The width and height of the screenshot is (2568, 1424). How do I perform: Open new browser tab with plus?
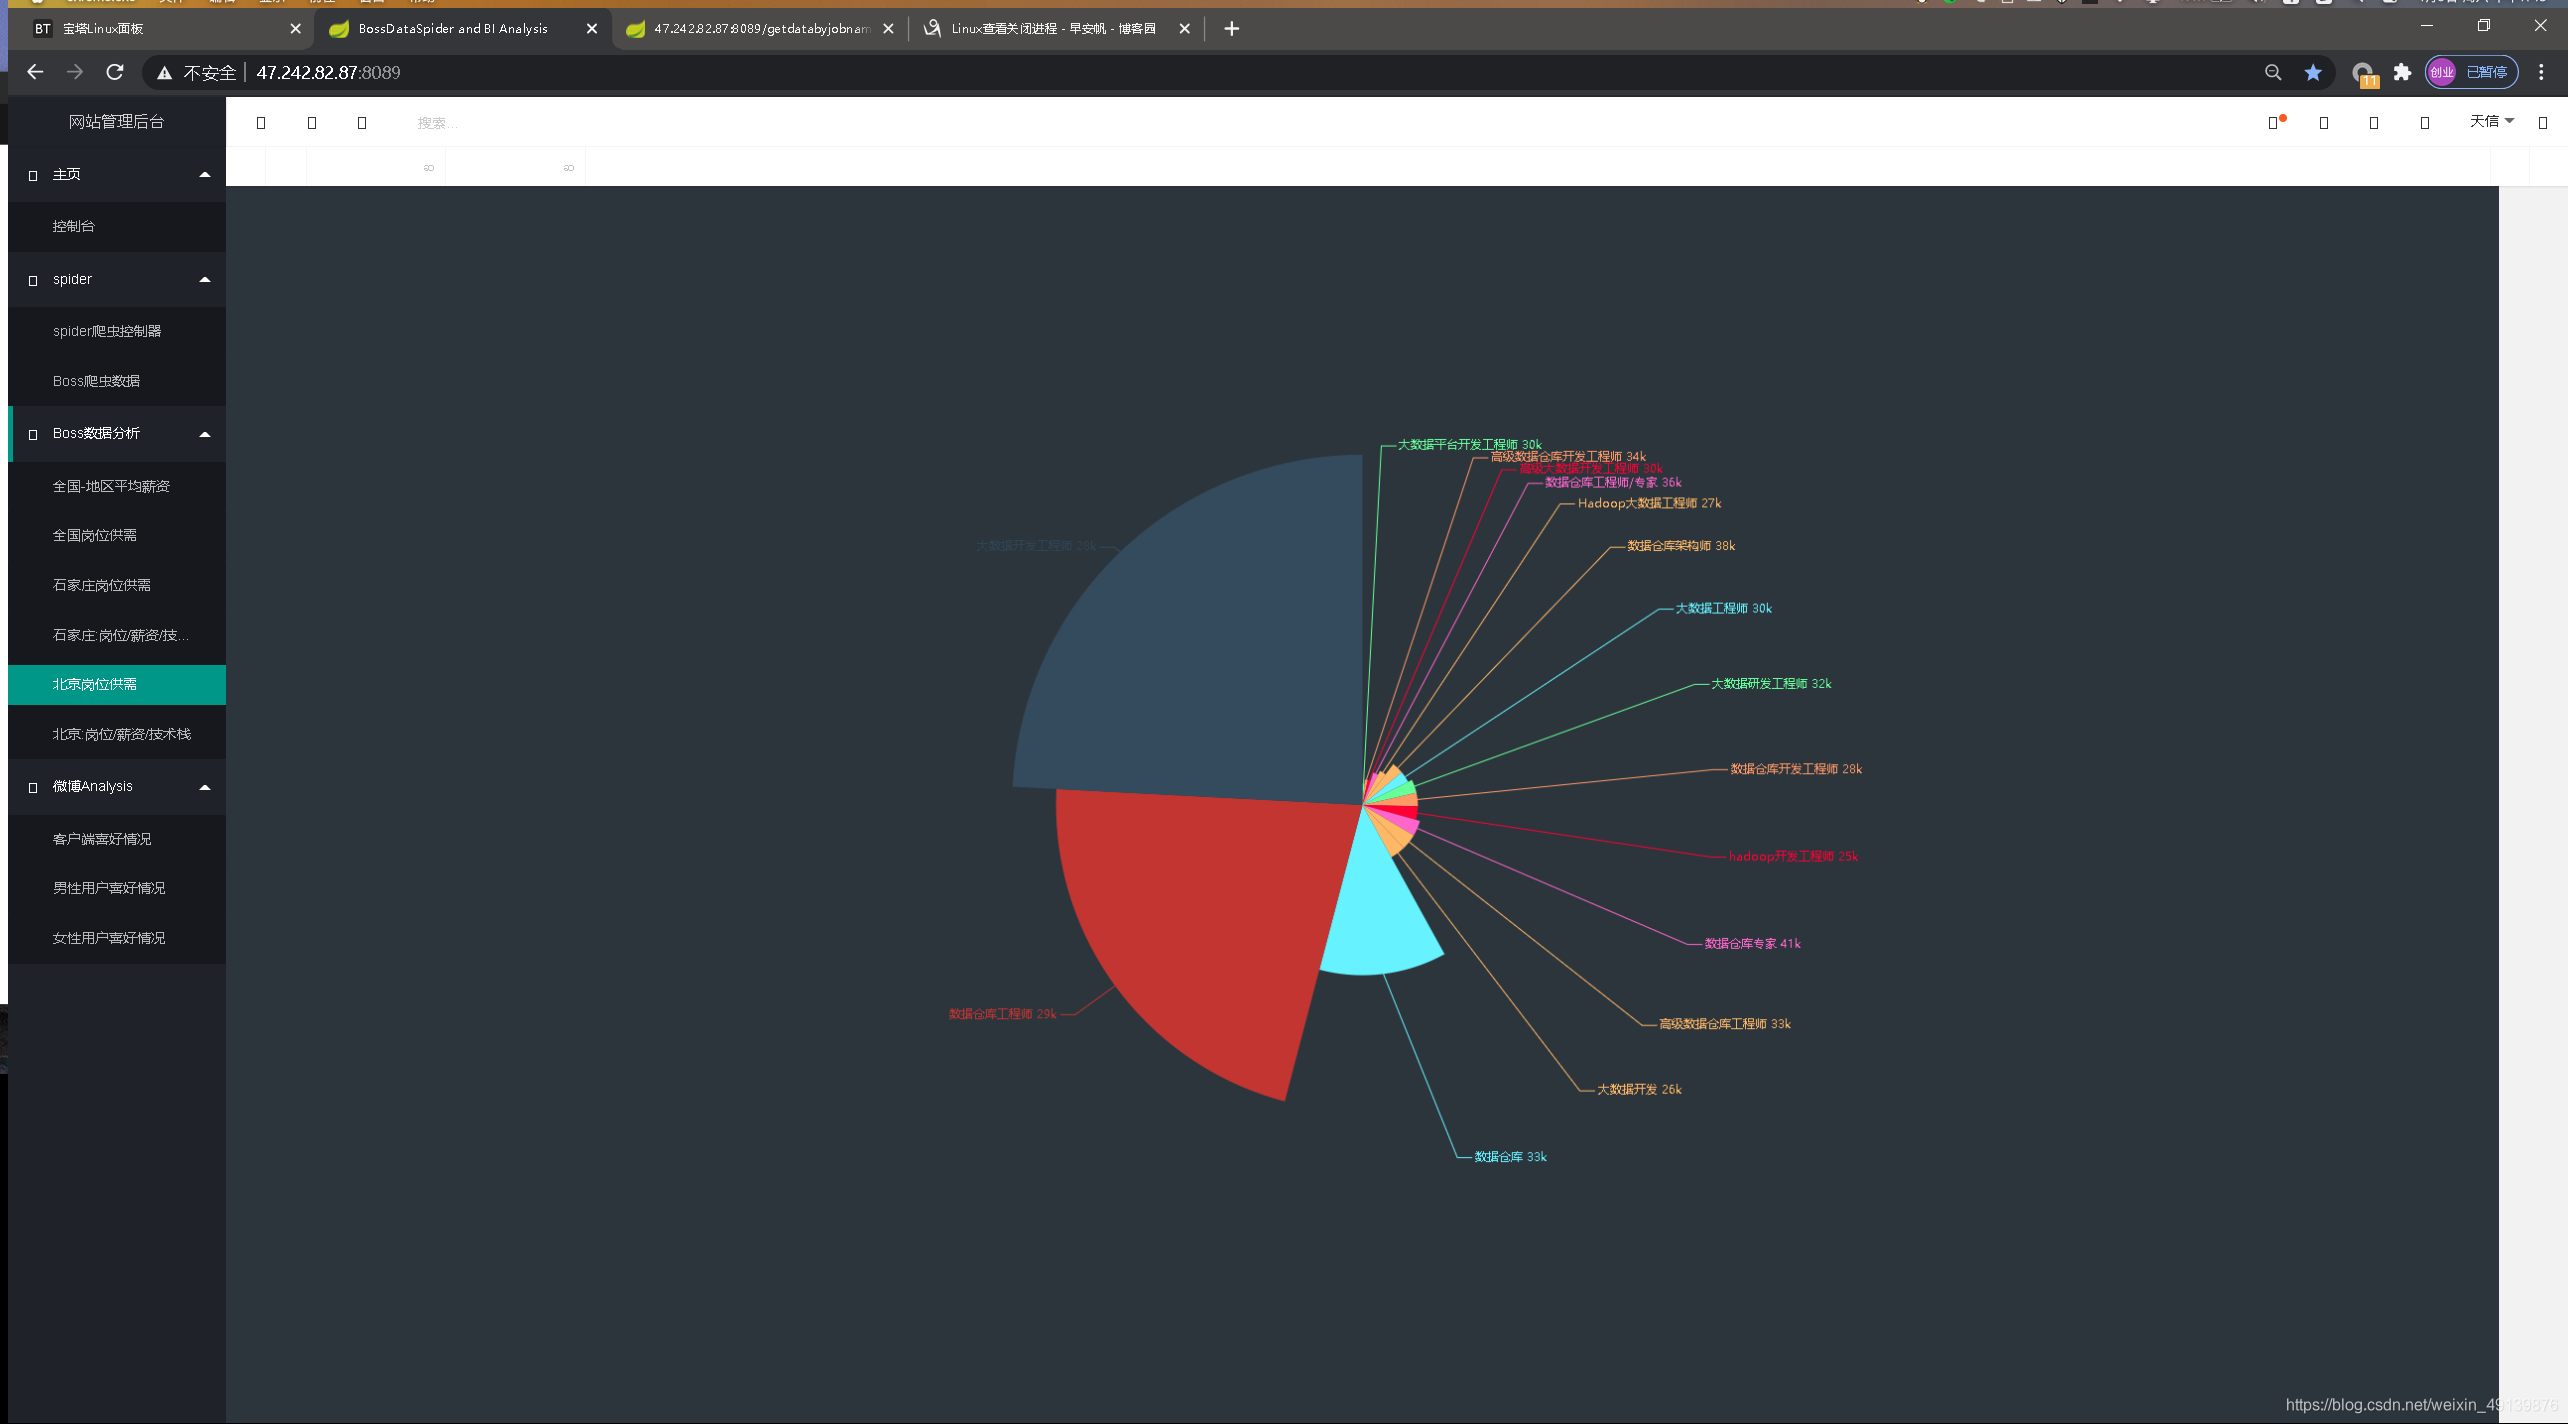click(x=1231, y=29)
